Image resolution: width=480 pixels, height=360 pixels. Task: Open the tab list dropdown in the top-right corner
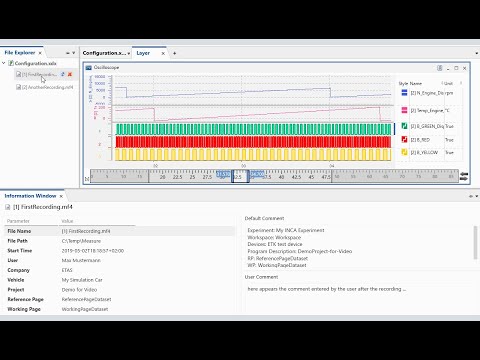477,53
